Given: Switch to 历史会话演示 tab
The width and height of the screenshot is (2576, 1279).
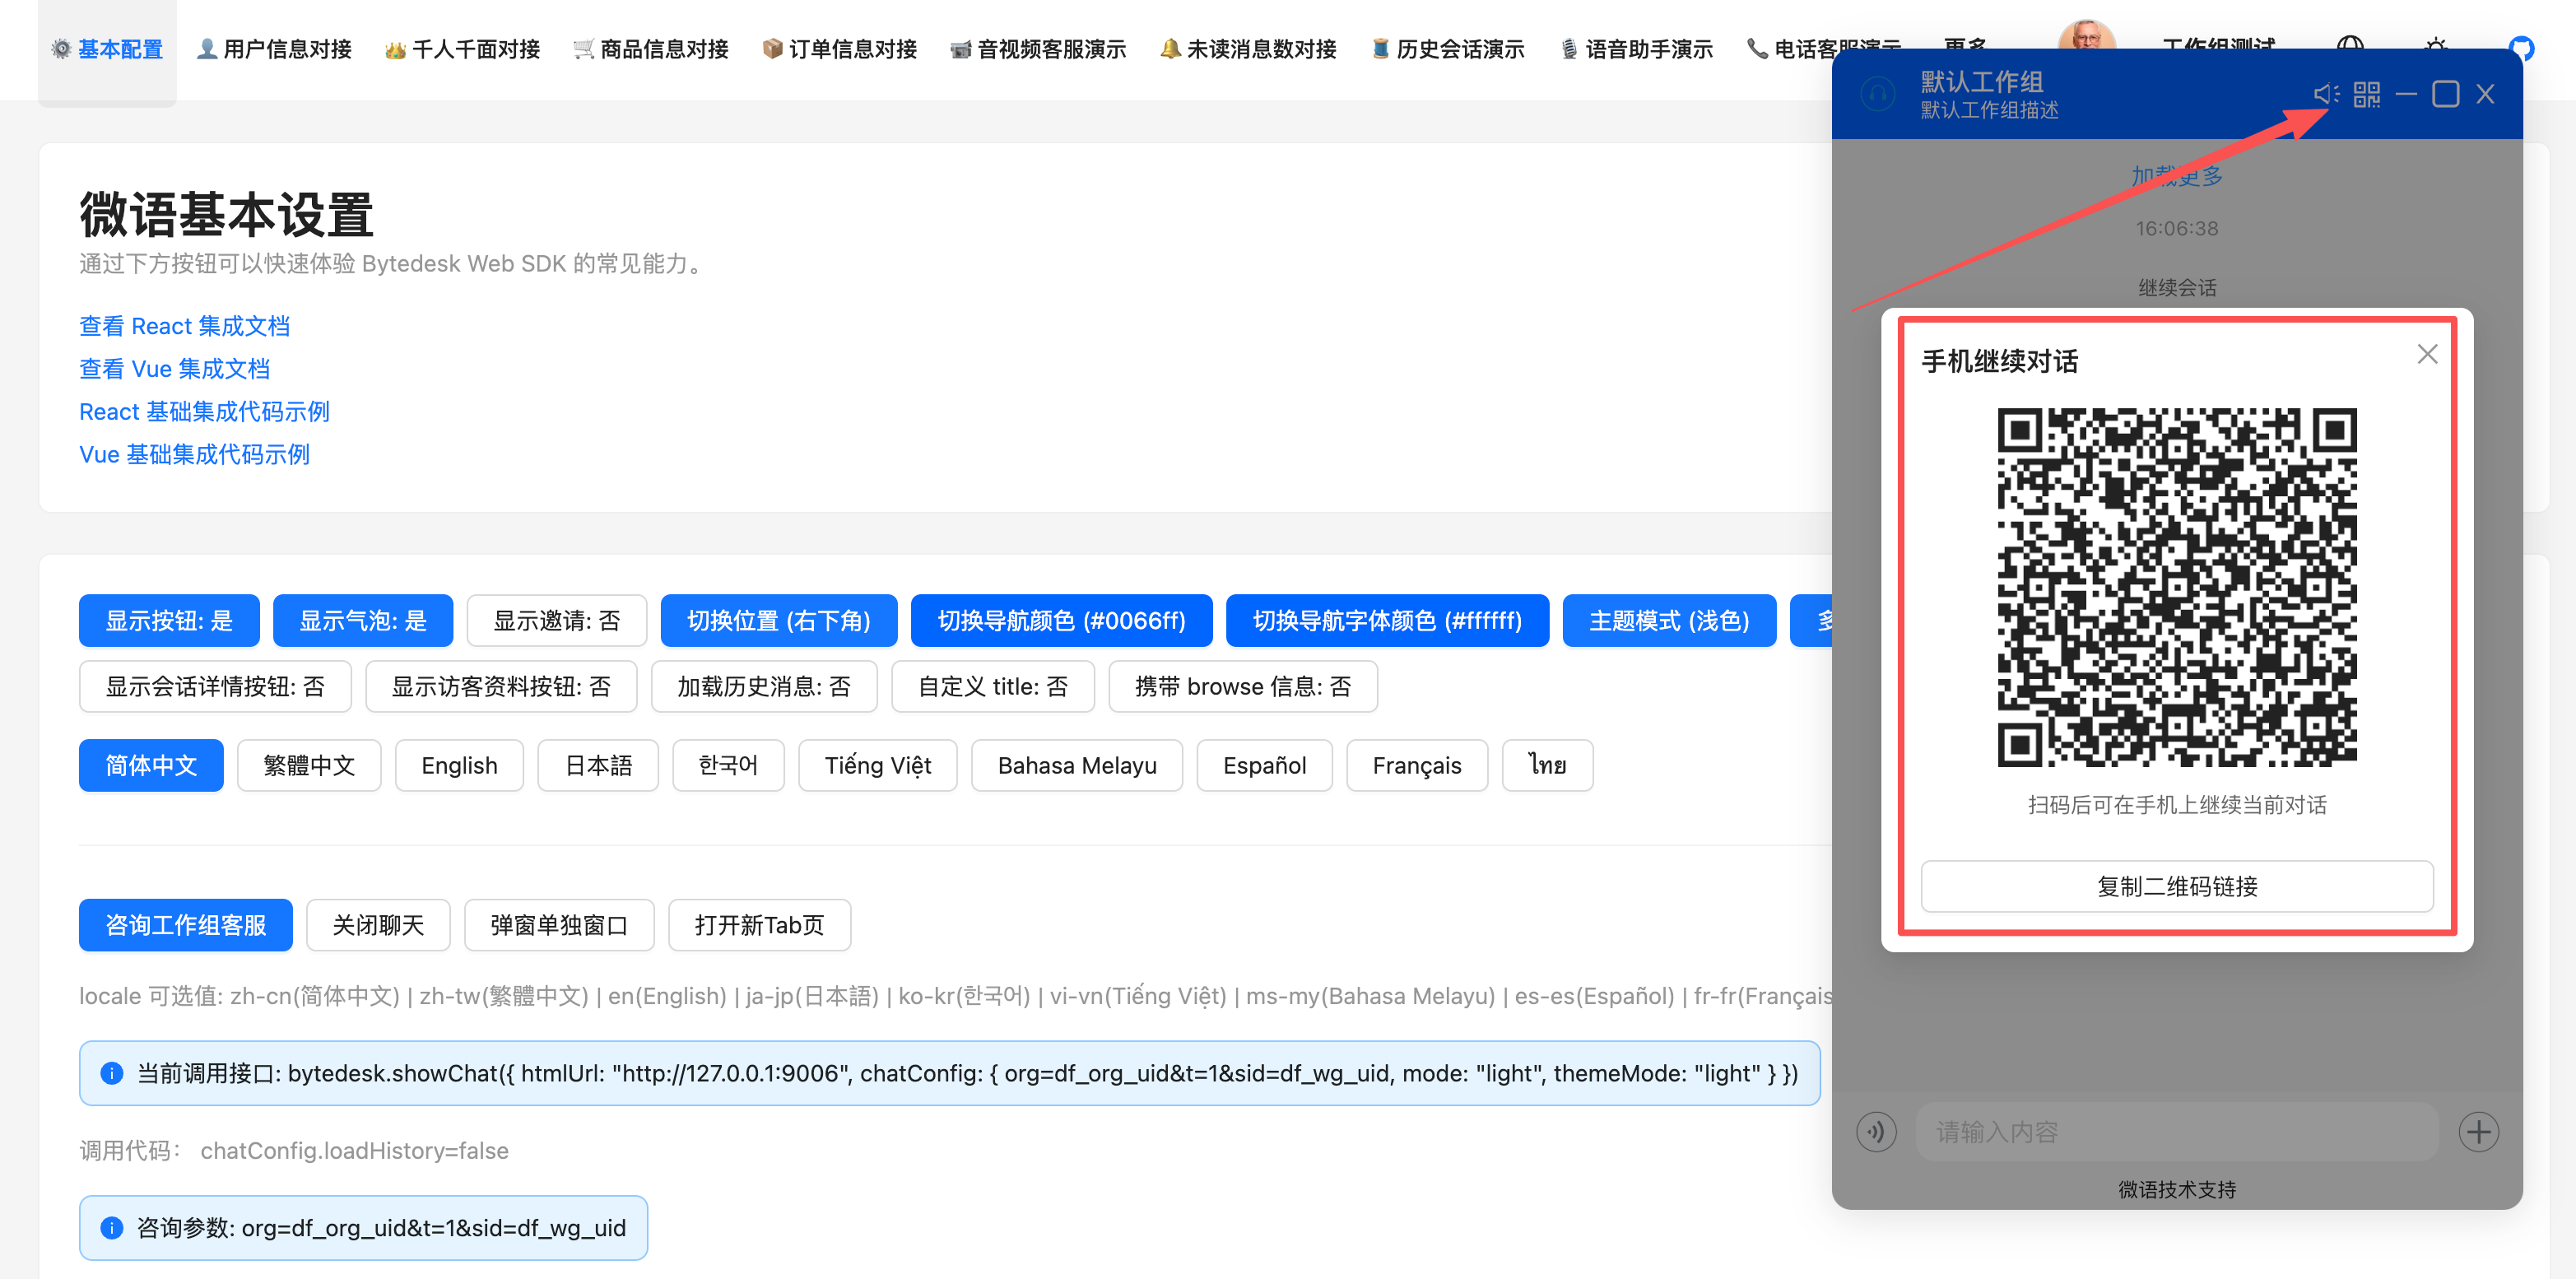Looking at the screenshot, I should tap(1448, 48).
